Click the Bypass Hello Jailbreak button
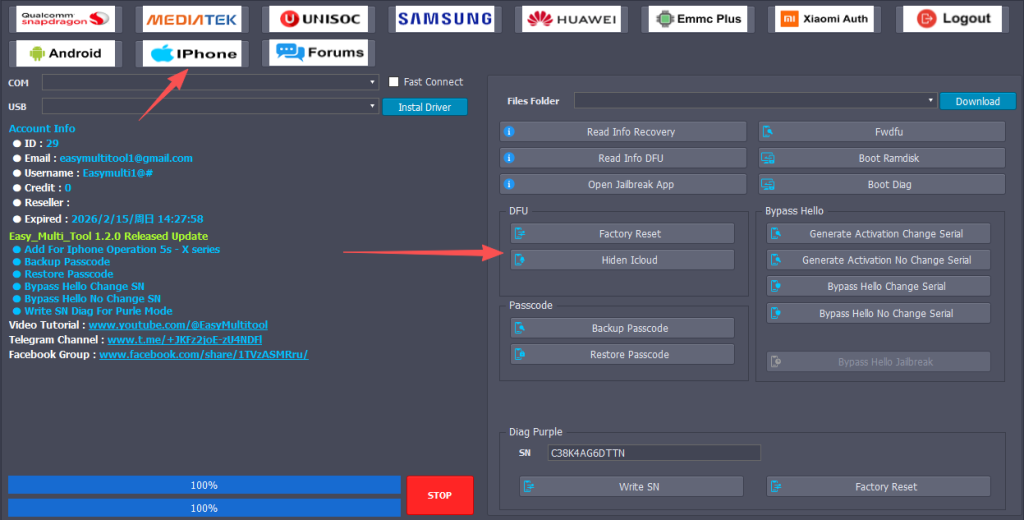This screenshot has height=520, width=1024. point(878,362)
